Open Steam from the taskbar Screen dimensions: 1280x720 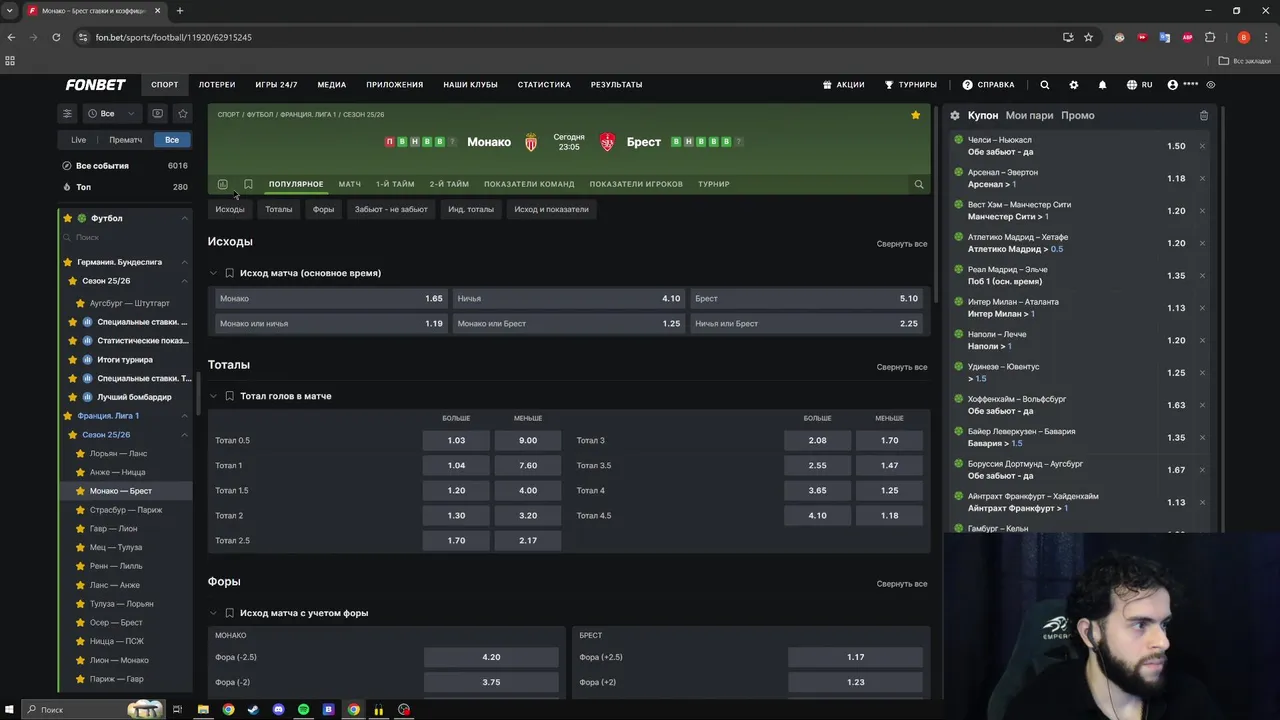[253, 710]
